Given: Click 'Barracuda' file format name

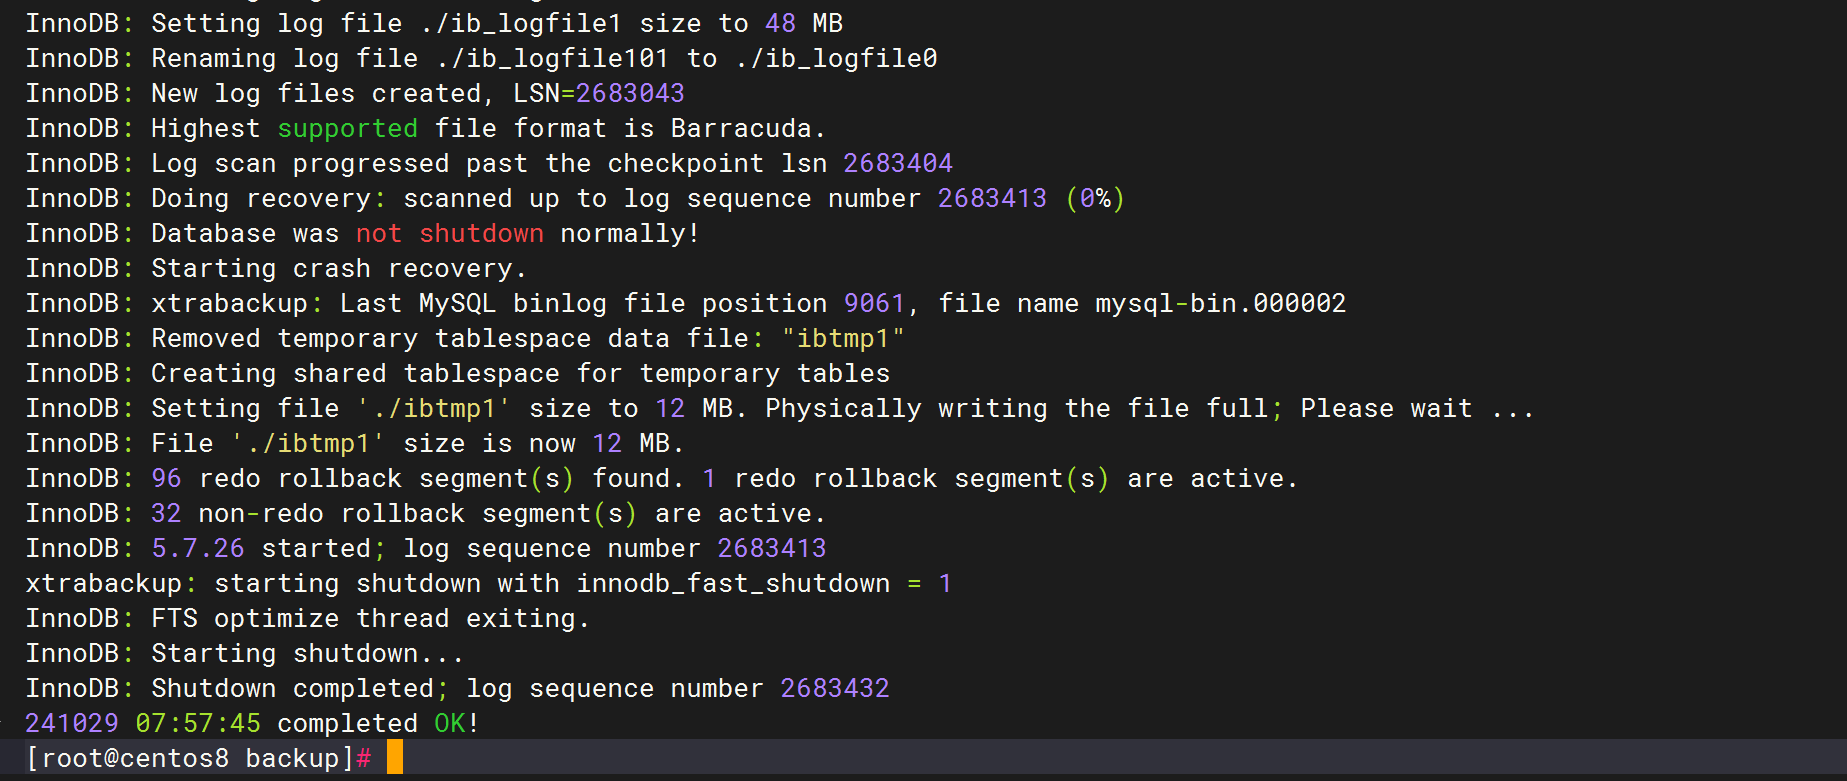Looking at the screenshot, I should click(x=741, y=128).
